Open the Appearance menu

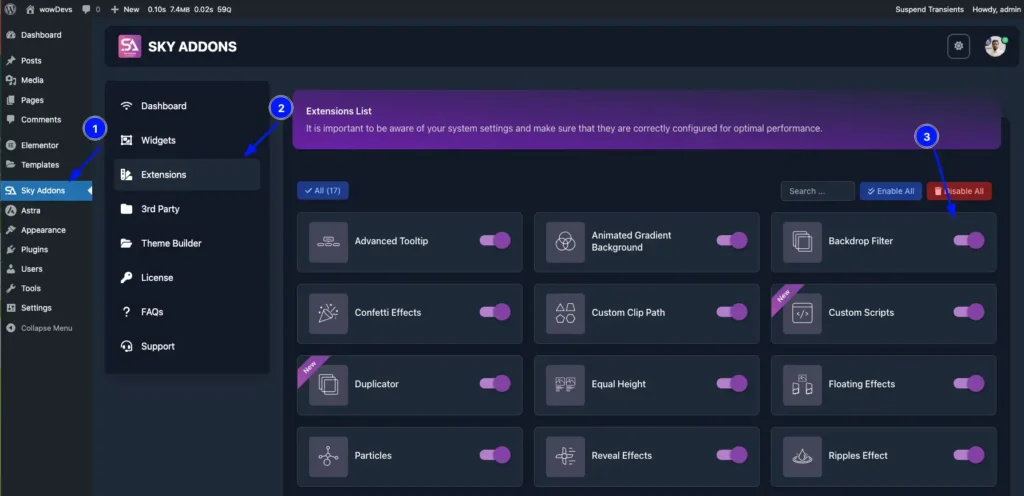pos(46,230)
